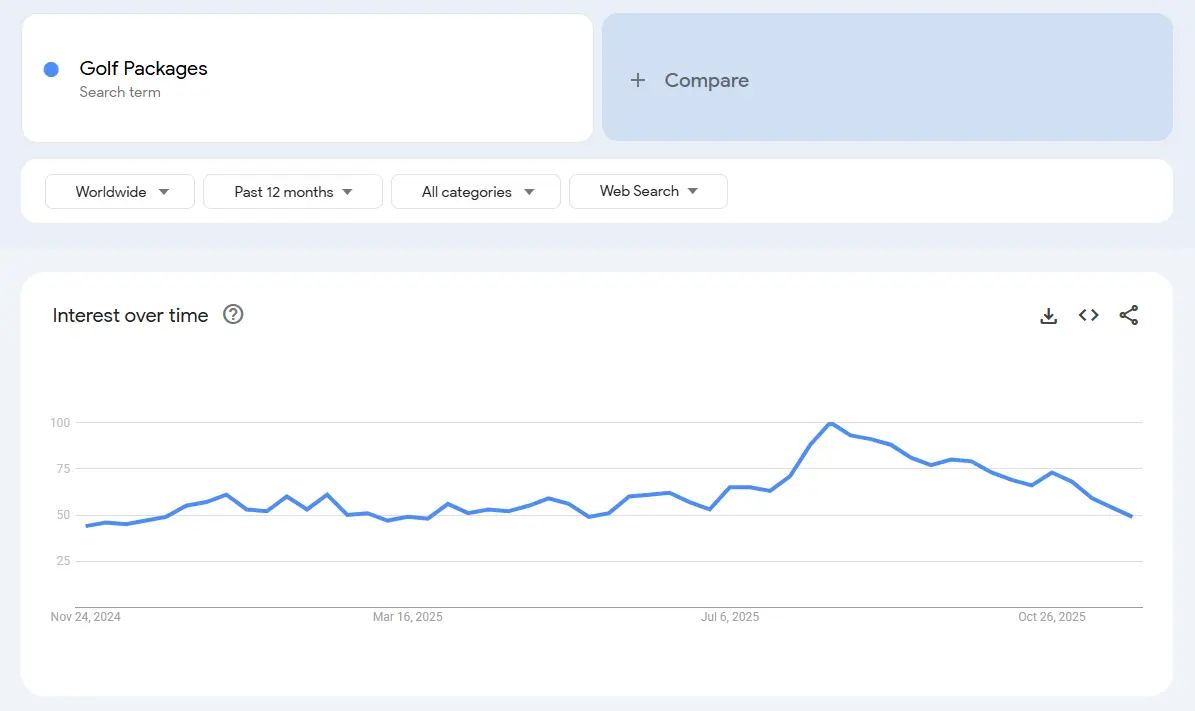Click the leftmost point of the trend line
The height and width of the screenshot is (711, 1195).
click(x=87, y=526)
